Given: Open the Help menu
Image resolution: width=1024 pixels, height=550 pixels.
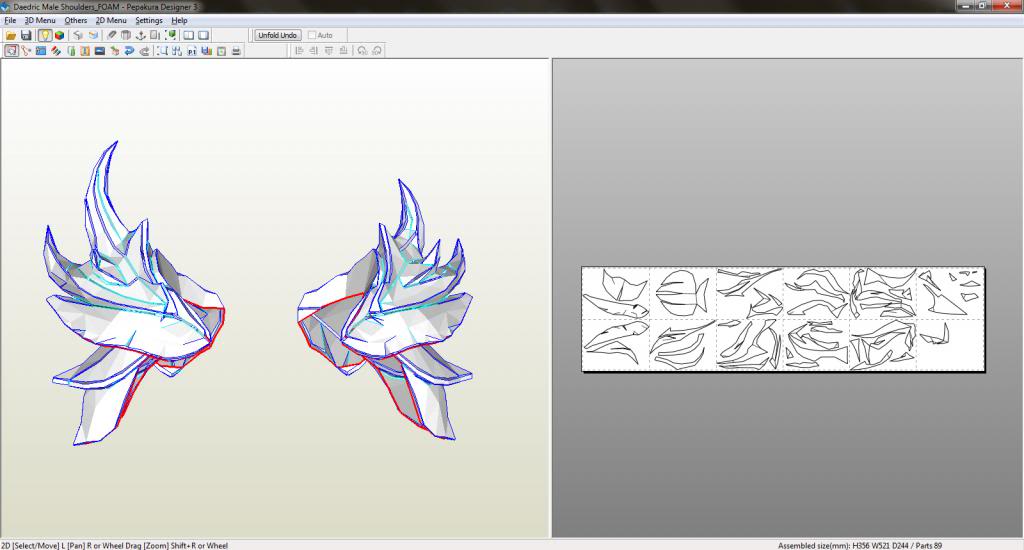Looking at the screenshot, I should (x=179, y=20).
